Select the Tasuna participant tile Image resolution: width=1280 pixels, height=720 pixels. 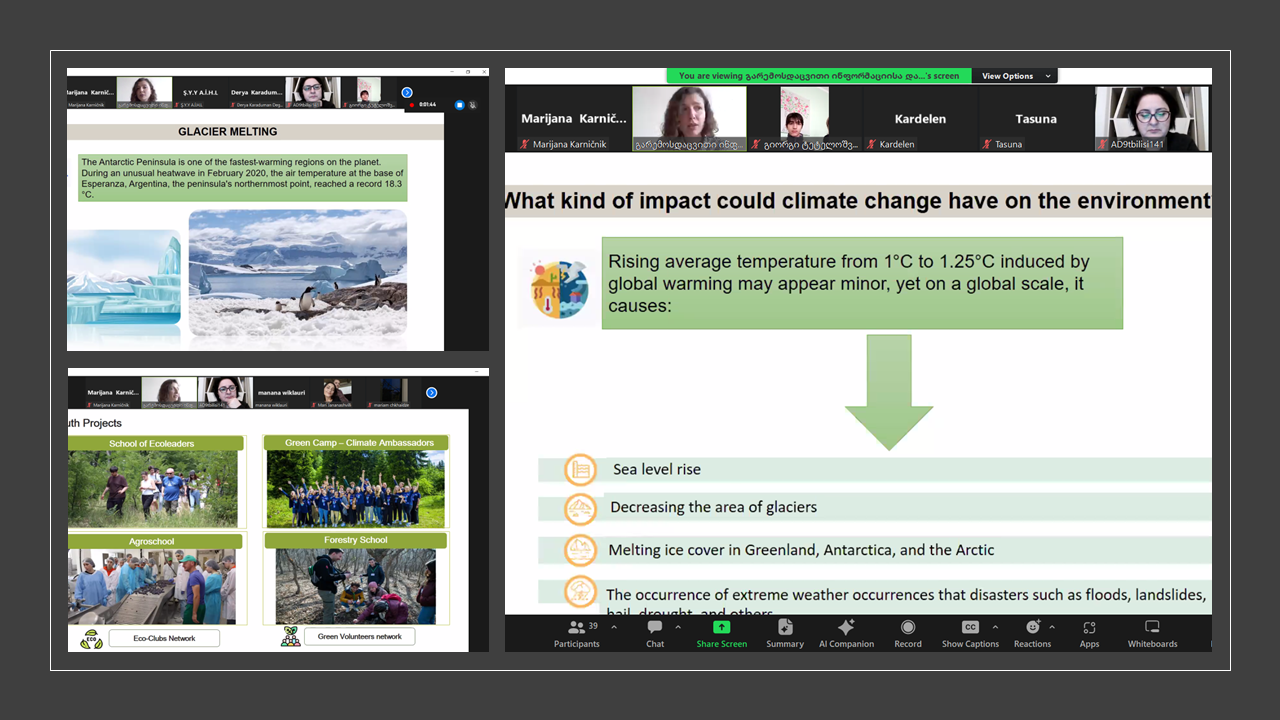pos(1036,119)
